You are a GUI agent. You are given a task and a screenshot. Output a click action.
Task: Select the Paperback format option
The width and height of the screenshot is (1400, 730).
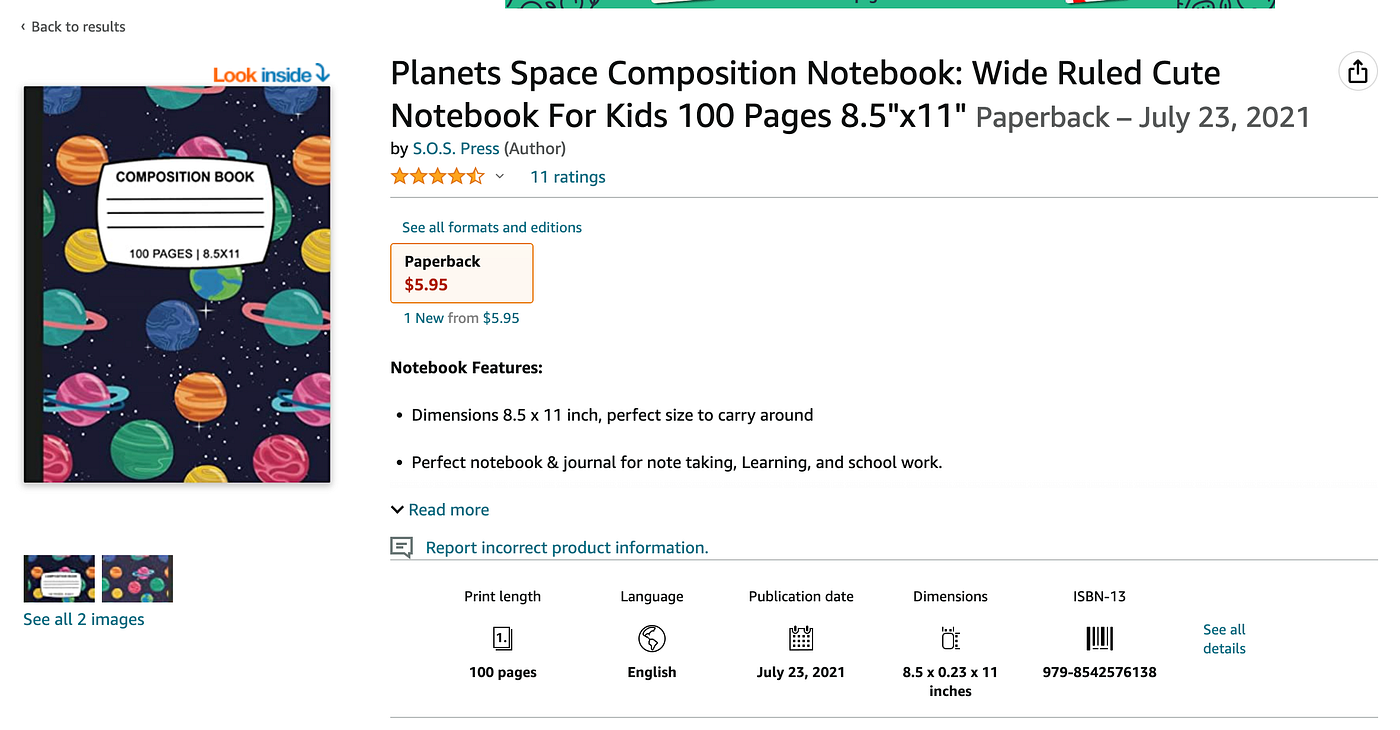coord(461,273)
